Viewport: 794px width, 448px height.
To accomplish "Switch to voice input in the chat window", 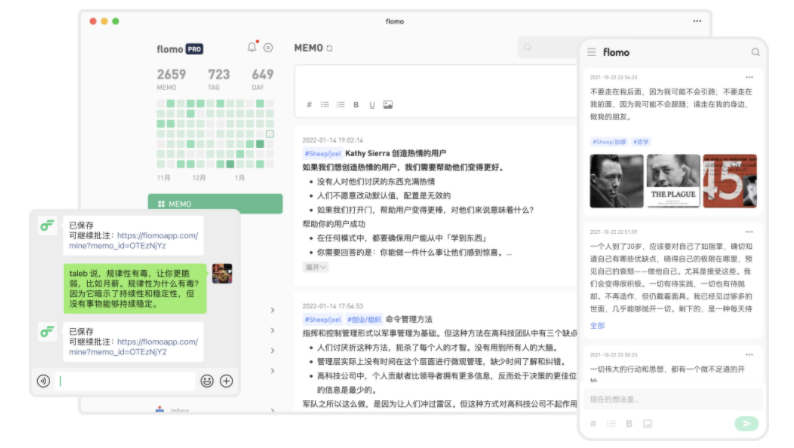I will pyautogui.click(x=44, y=381).
